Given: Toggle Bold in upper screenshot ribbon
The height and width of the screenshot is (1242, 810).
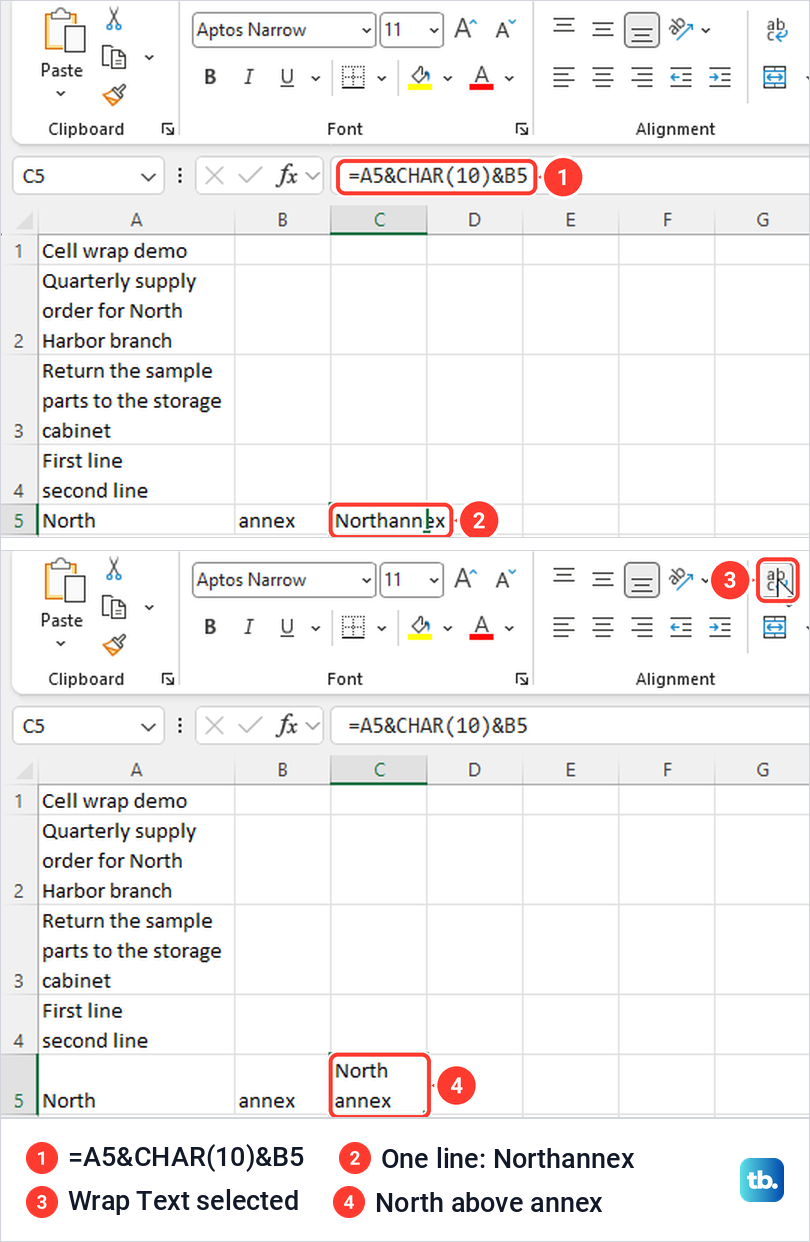Looking at the screenshot, I should (x=210, y=77).
